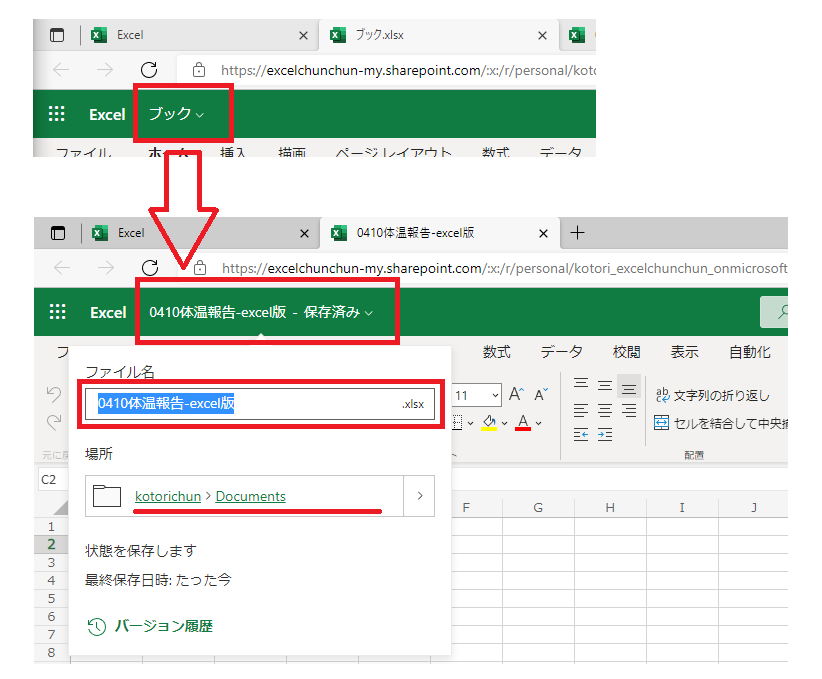The height and width of the screenshot is (679, 822).
Task: Edit the ファイル名 text field
Action: (260, 404)
